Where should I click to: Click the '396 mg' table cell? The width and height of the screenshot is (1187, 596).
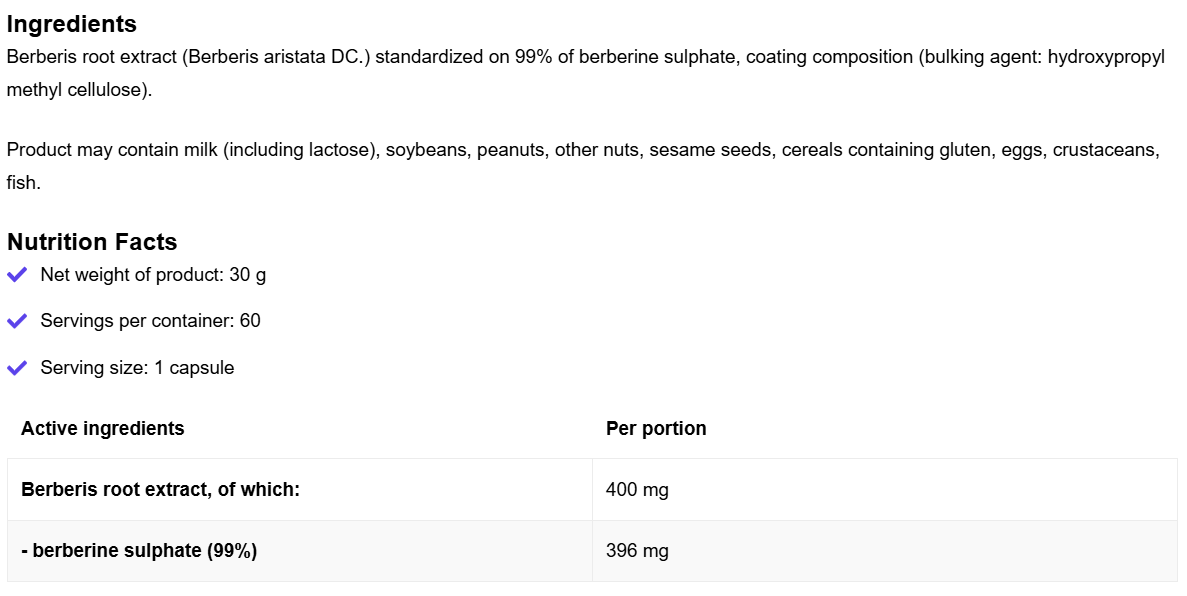pos(637,551)
